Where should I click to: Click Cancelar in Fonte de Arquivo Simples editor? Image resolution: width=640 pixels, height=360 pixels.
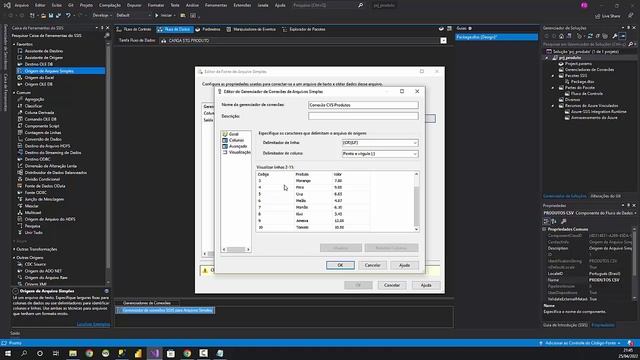click(x=392, y=285)
